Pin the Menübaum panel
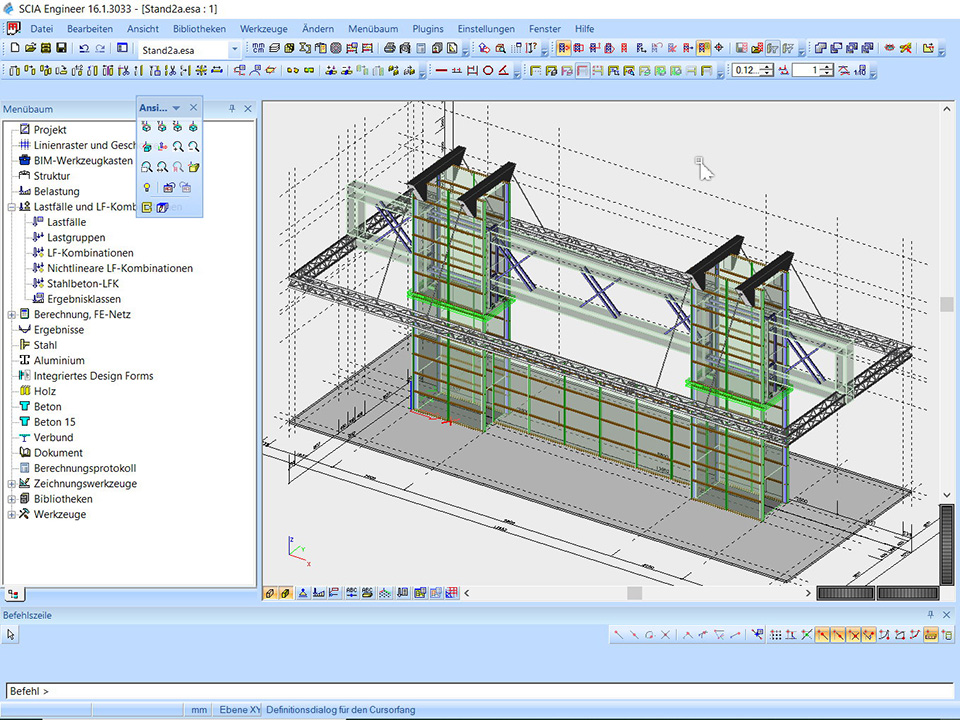960x720 pixels. pyautogui.click(x=232, y=108)
